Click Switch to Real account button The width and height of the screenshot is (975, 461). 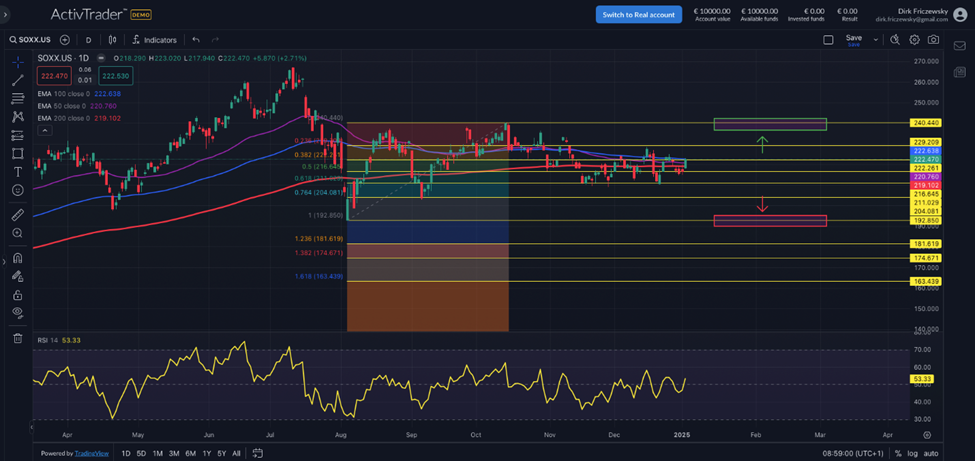639,14
